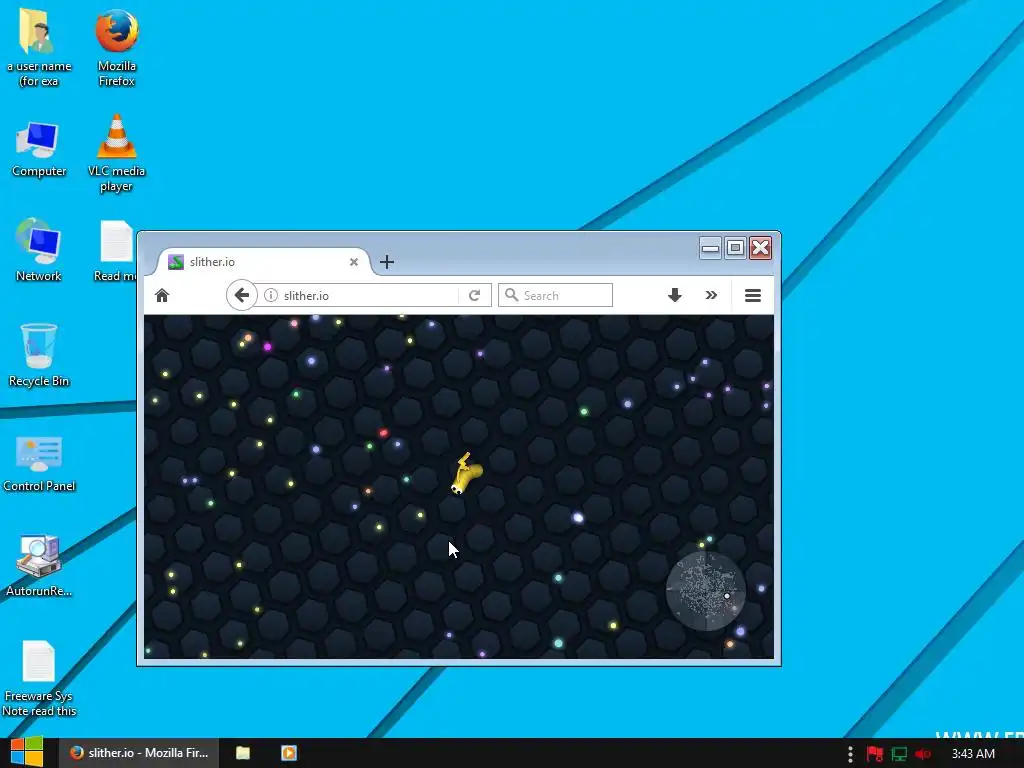1024x768 pixels.
Task: Switch to the slither.io tab
Action: point(263,262)
